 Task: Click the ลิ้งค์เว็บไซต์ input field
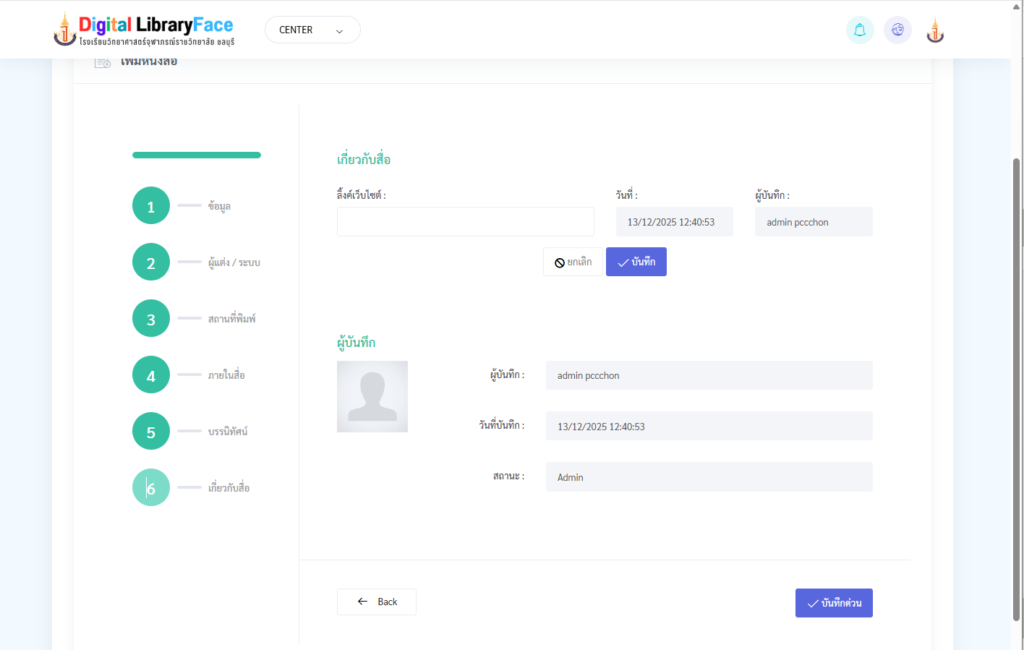coord(465,222)
